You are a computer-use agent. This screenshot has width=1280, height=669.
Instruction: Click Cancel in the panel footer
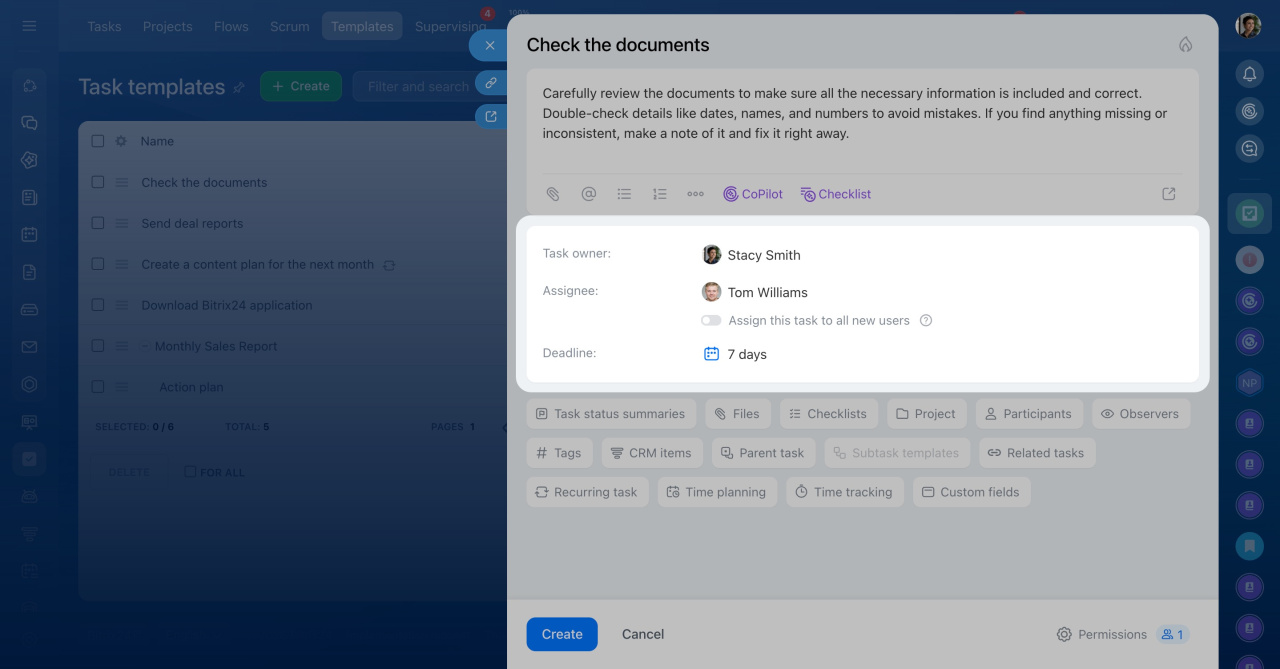(643, 634)
